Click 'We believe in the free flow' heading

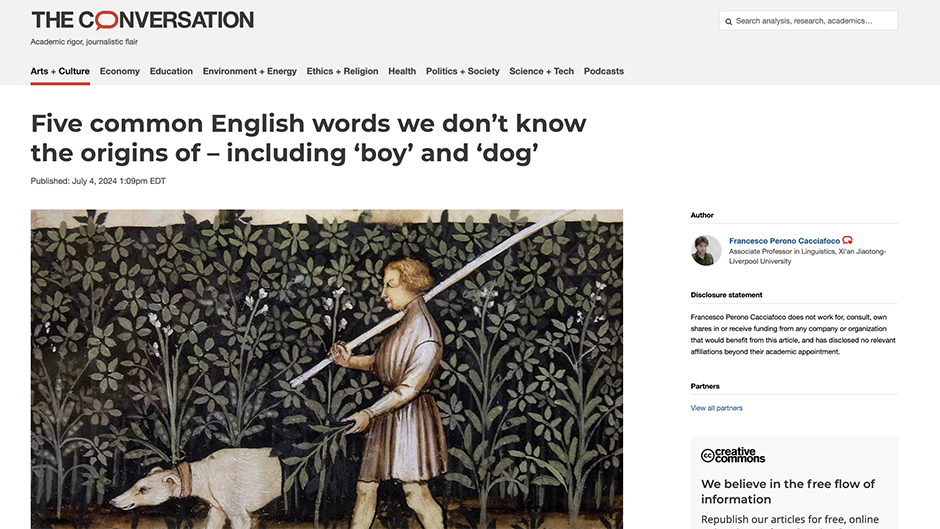click(788, 491)
